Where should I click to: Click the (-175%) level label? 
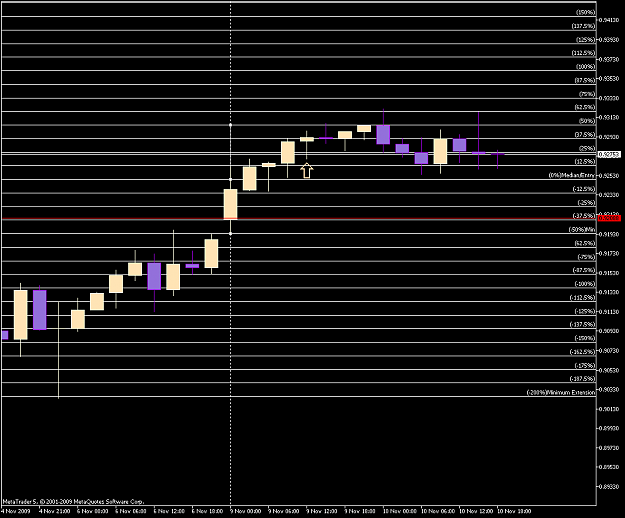585,365
